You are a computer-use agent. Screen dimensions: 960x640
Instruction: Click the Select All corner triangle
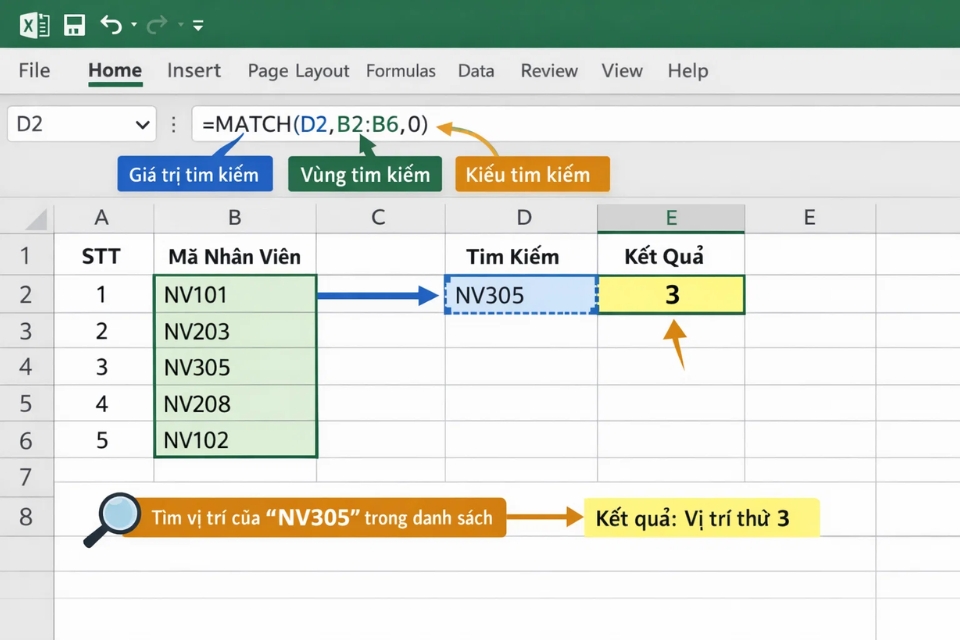(x=36, y=219)
